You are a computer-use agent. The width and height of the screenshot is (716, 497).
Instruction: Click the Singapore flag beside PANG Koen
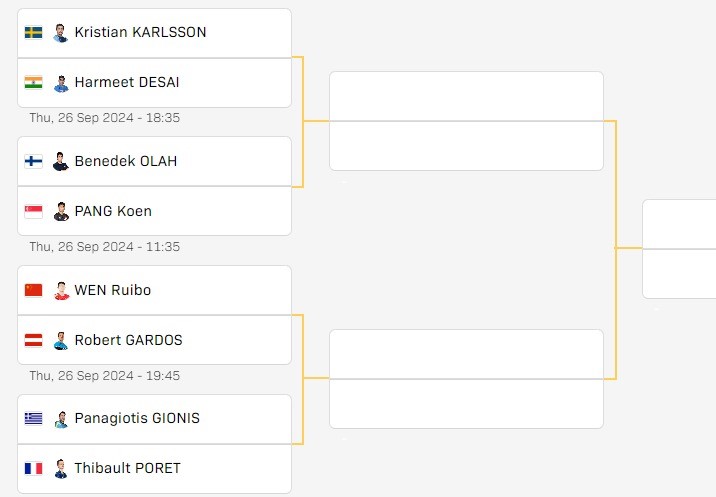click(x=33, y=211)
